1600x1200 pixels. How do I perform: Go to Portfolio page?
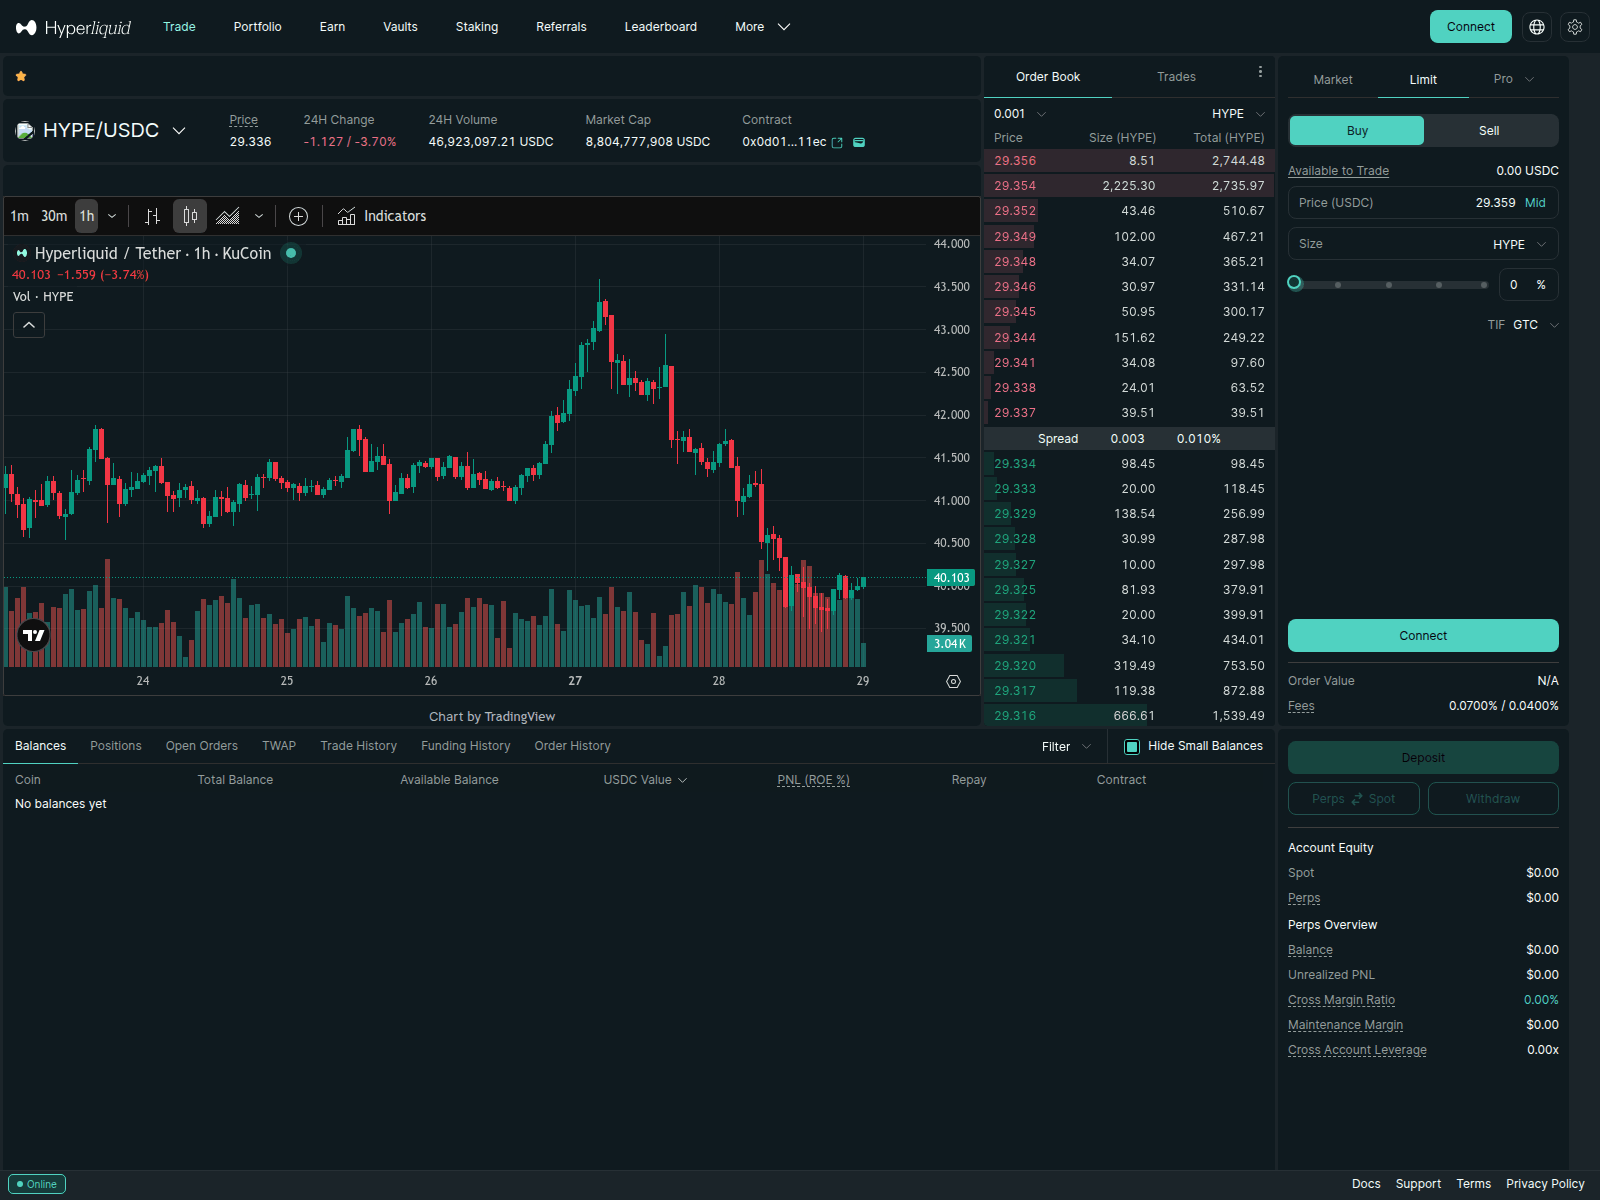click(258, 27)
